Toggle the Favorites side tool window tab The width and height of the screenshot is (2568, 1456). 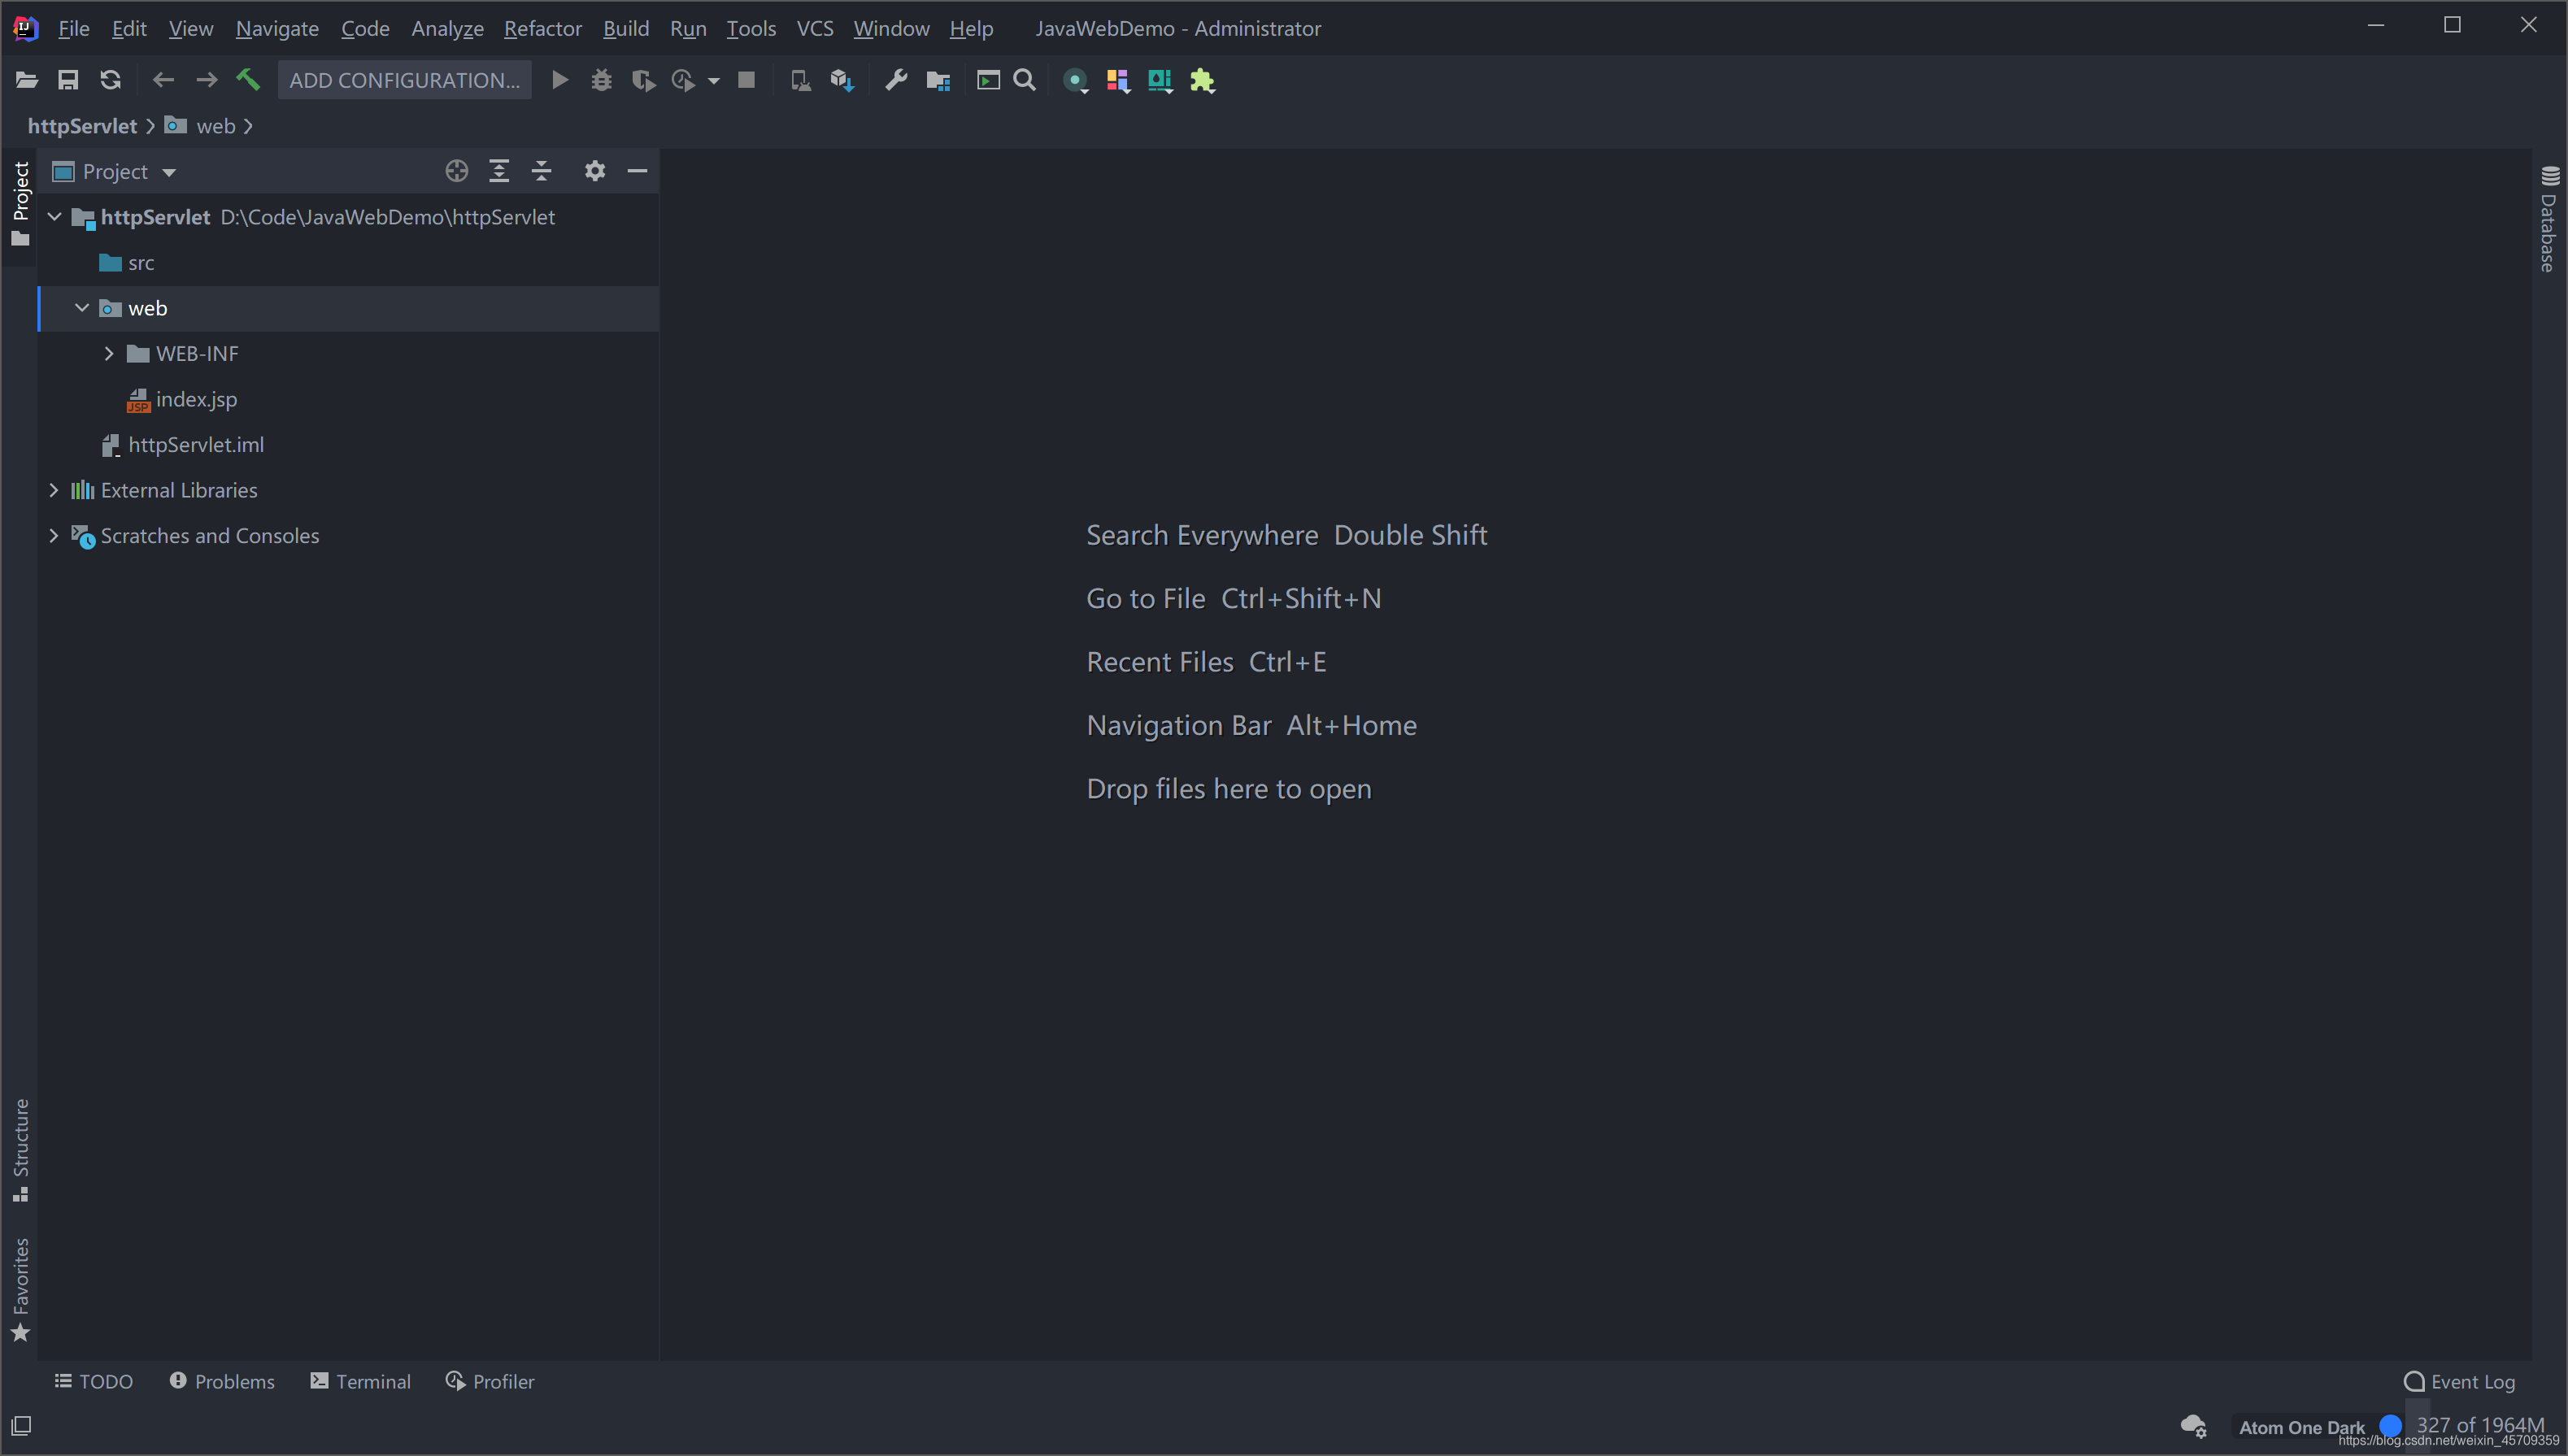tap(20, 1290)
